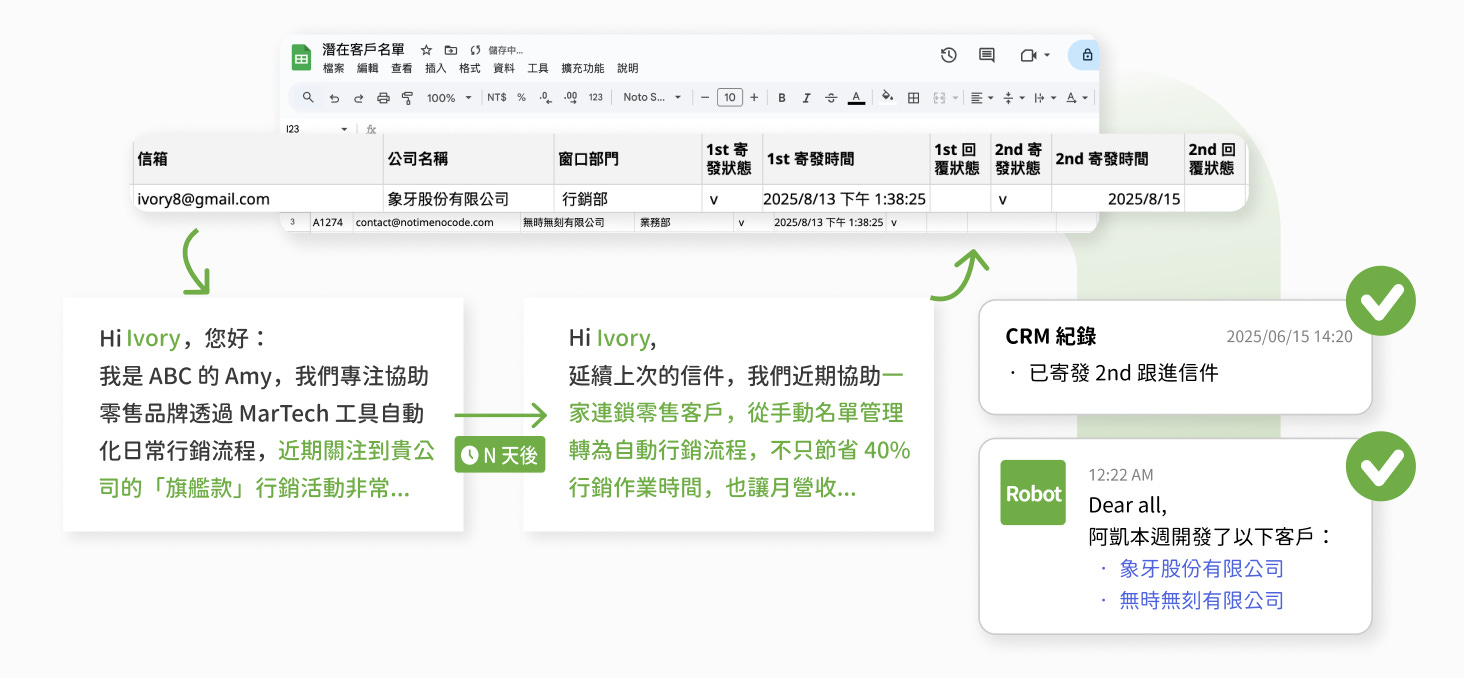Toggle strikethrough formatting

[x=831, y=98]
